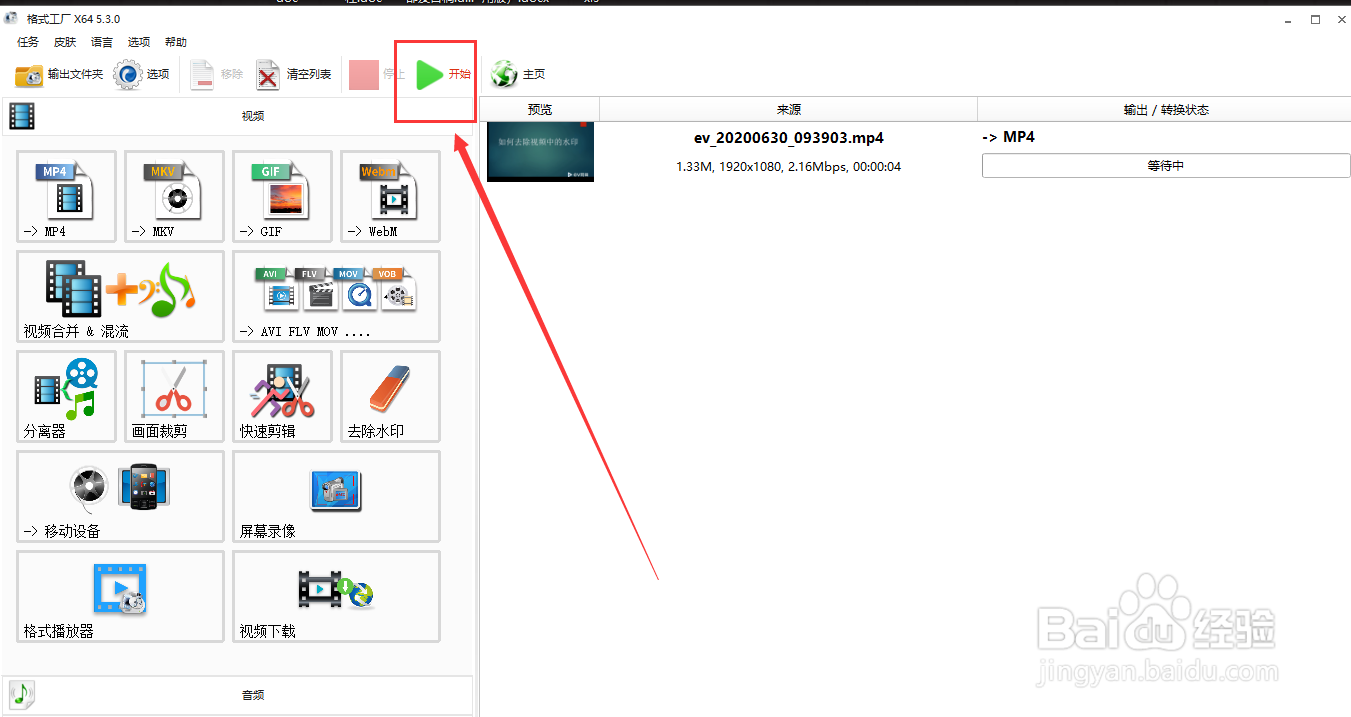Choose the -> WebM conversion icon
The height and width of the screenshot is (717, 1351).
click(x=390, y=196)
